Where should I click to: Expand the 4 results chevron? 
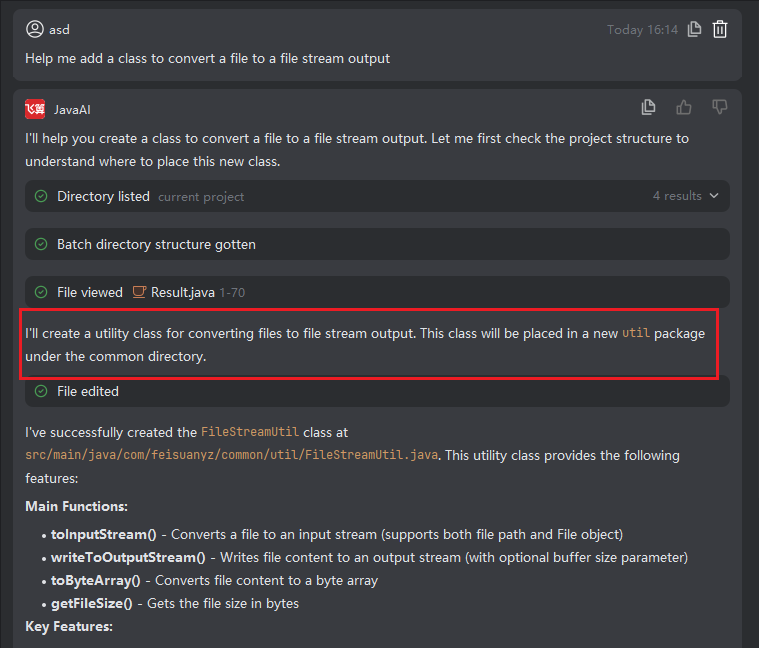point(714,196)
